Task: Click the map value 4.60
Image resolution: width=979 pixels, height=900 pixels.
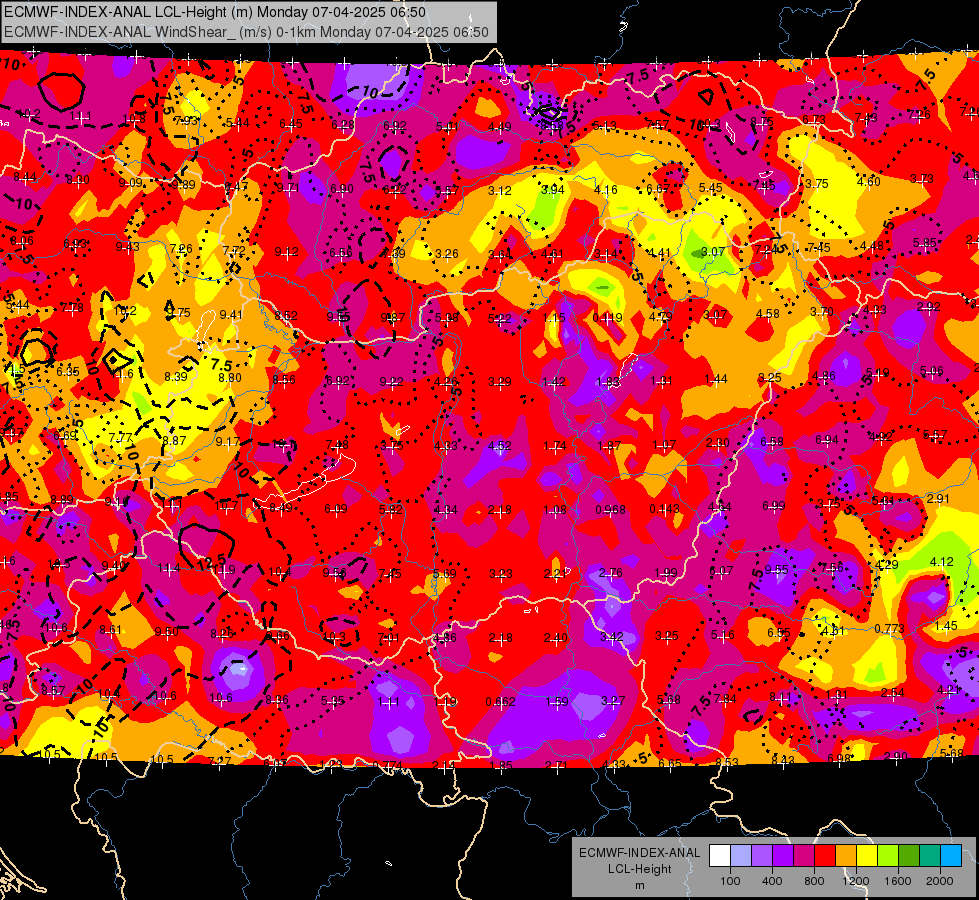Action: point(868,182)
